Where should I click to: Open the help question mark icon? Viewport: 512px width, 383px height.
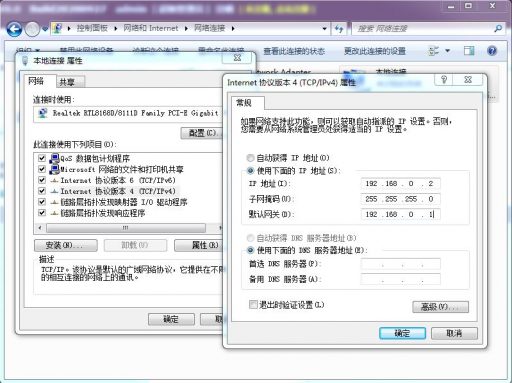tap(492, 51)
